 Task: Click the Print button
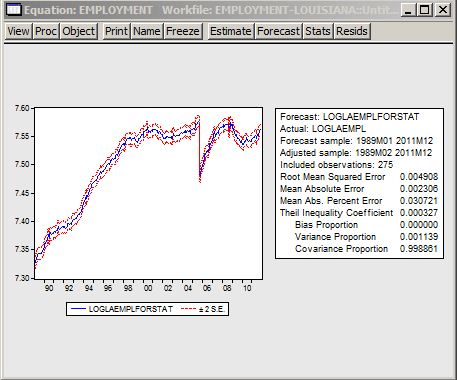click(x=116, y=31)
